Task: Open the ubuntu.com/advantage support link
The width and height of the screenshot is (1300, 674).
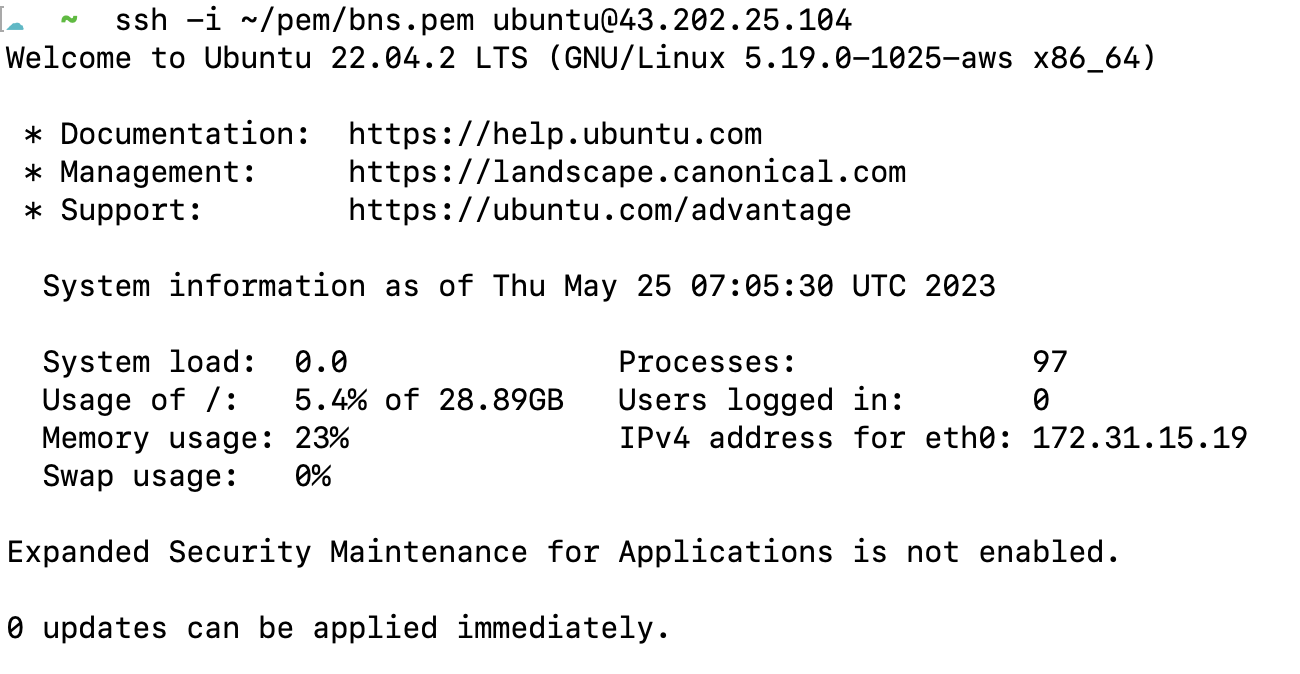Action: 600,211
